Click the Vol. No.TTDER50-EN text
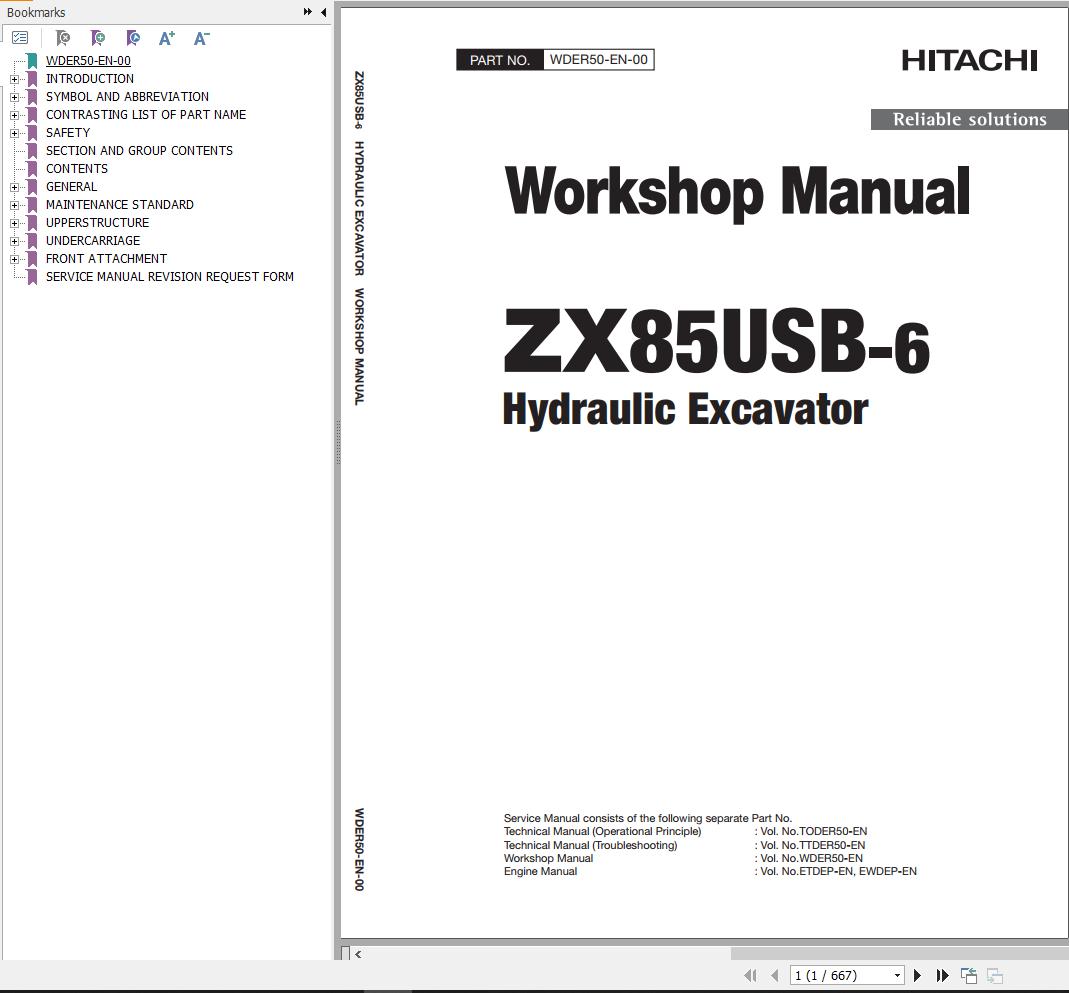 (x=813, y=845)
